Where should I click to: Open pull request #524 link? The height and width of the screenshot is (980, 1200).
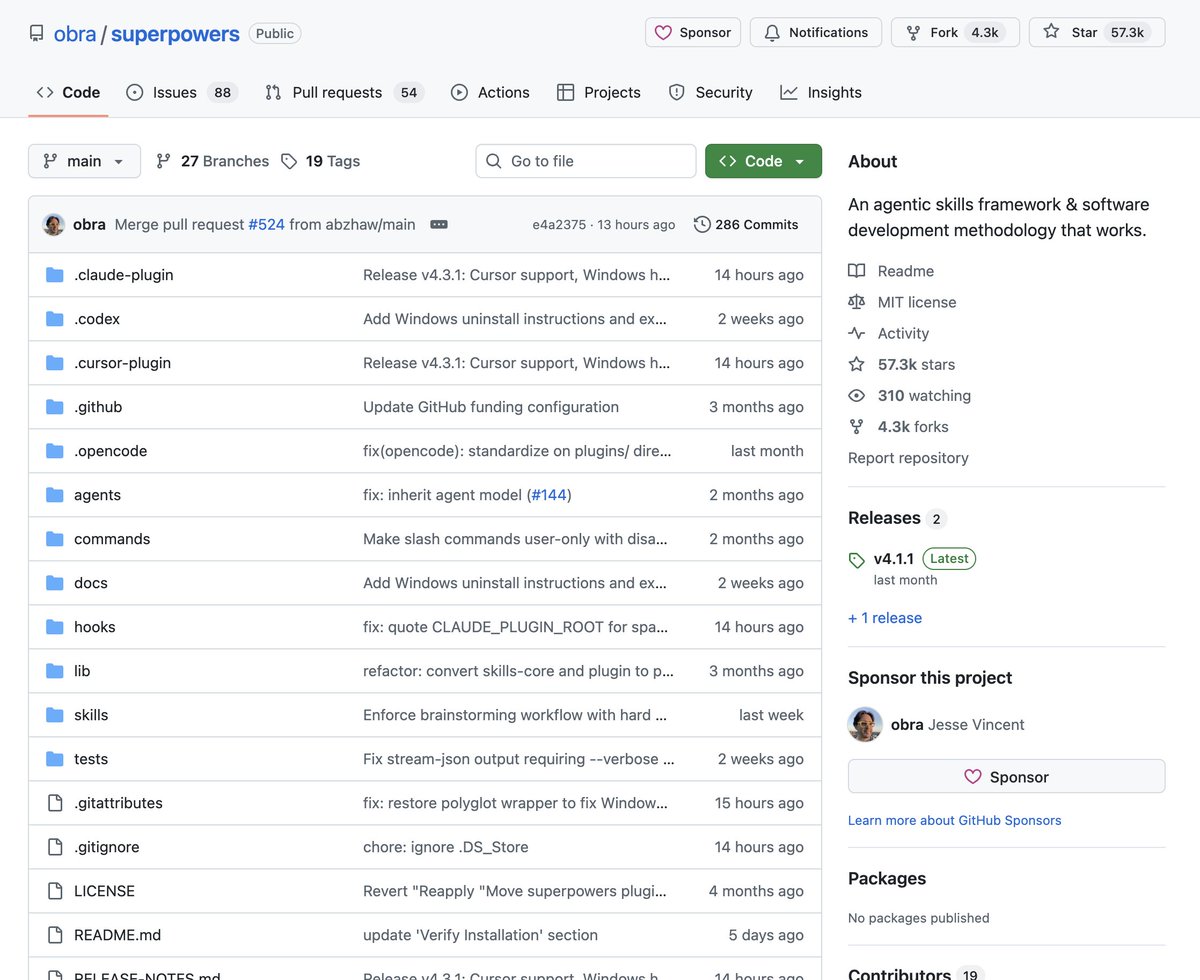pos(266,224)
